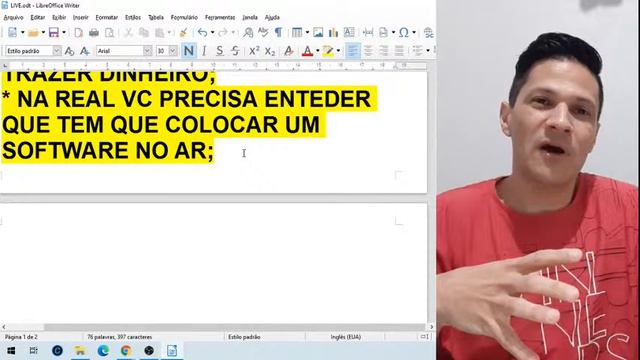Open the Save dropdown arrow

pos(64,32)
